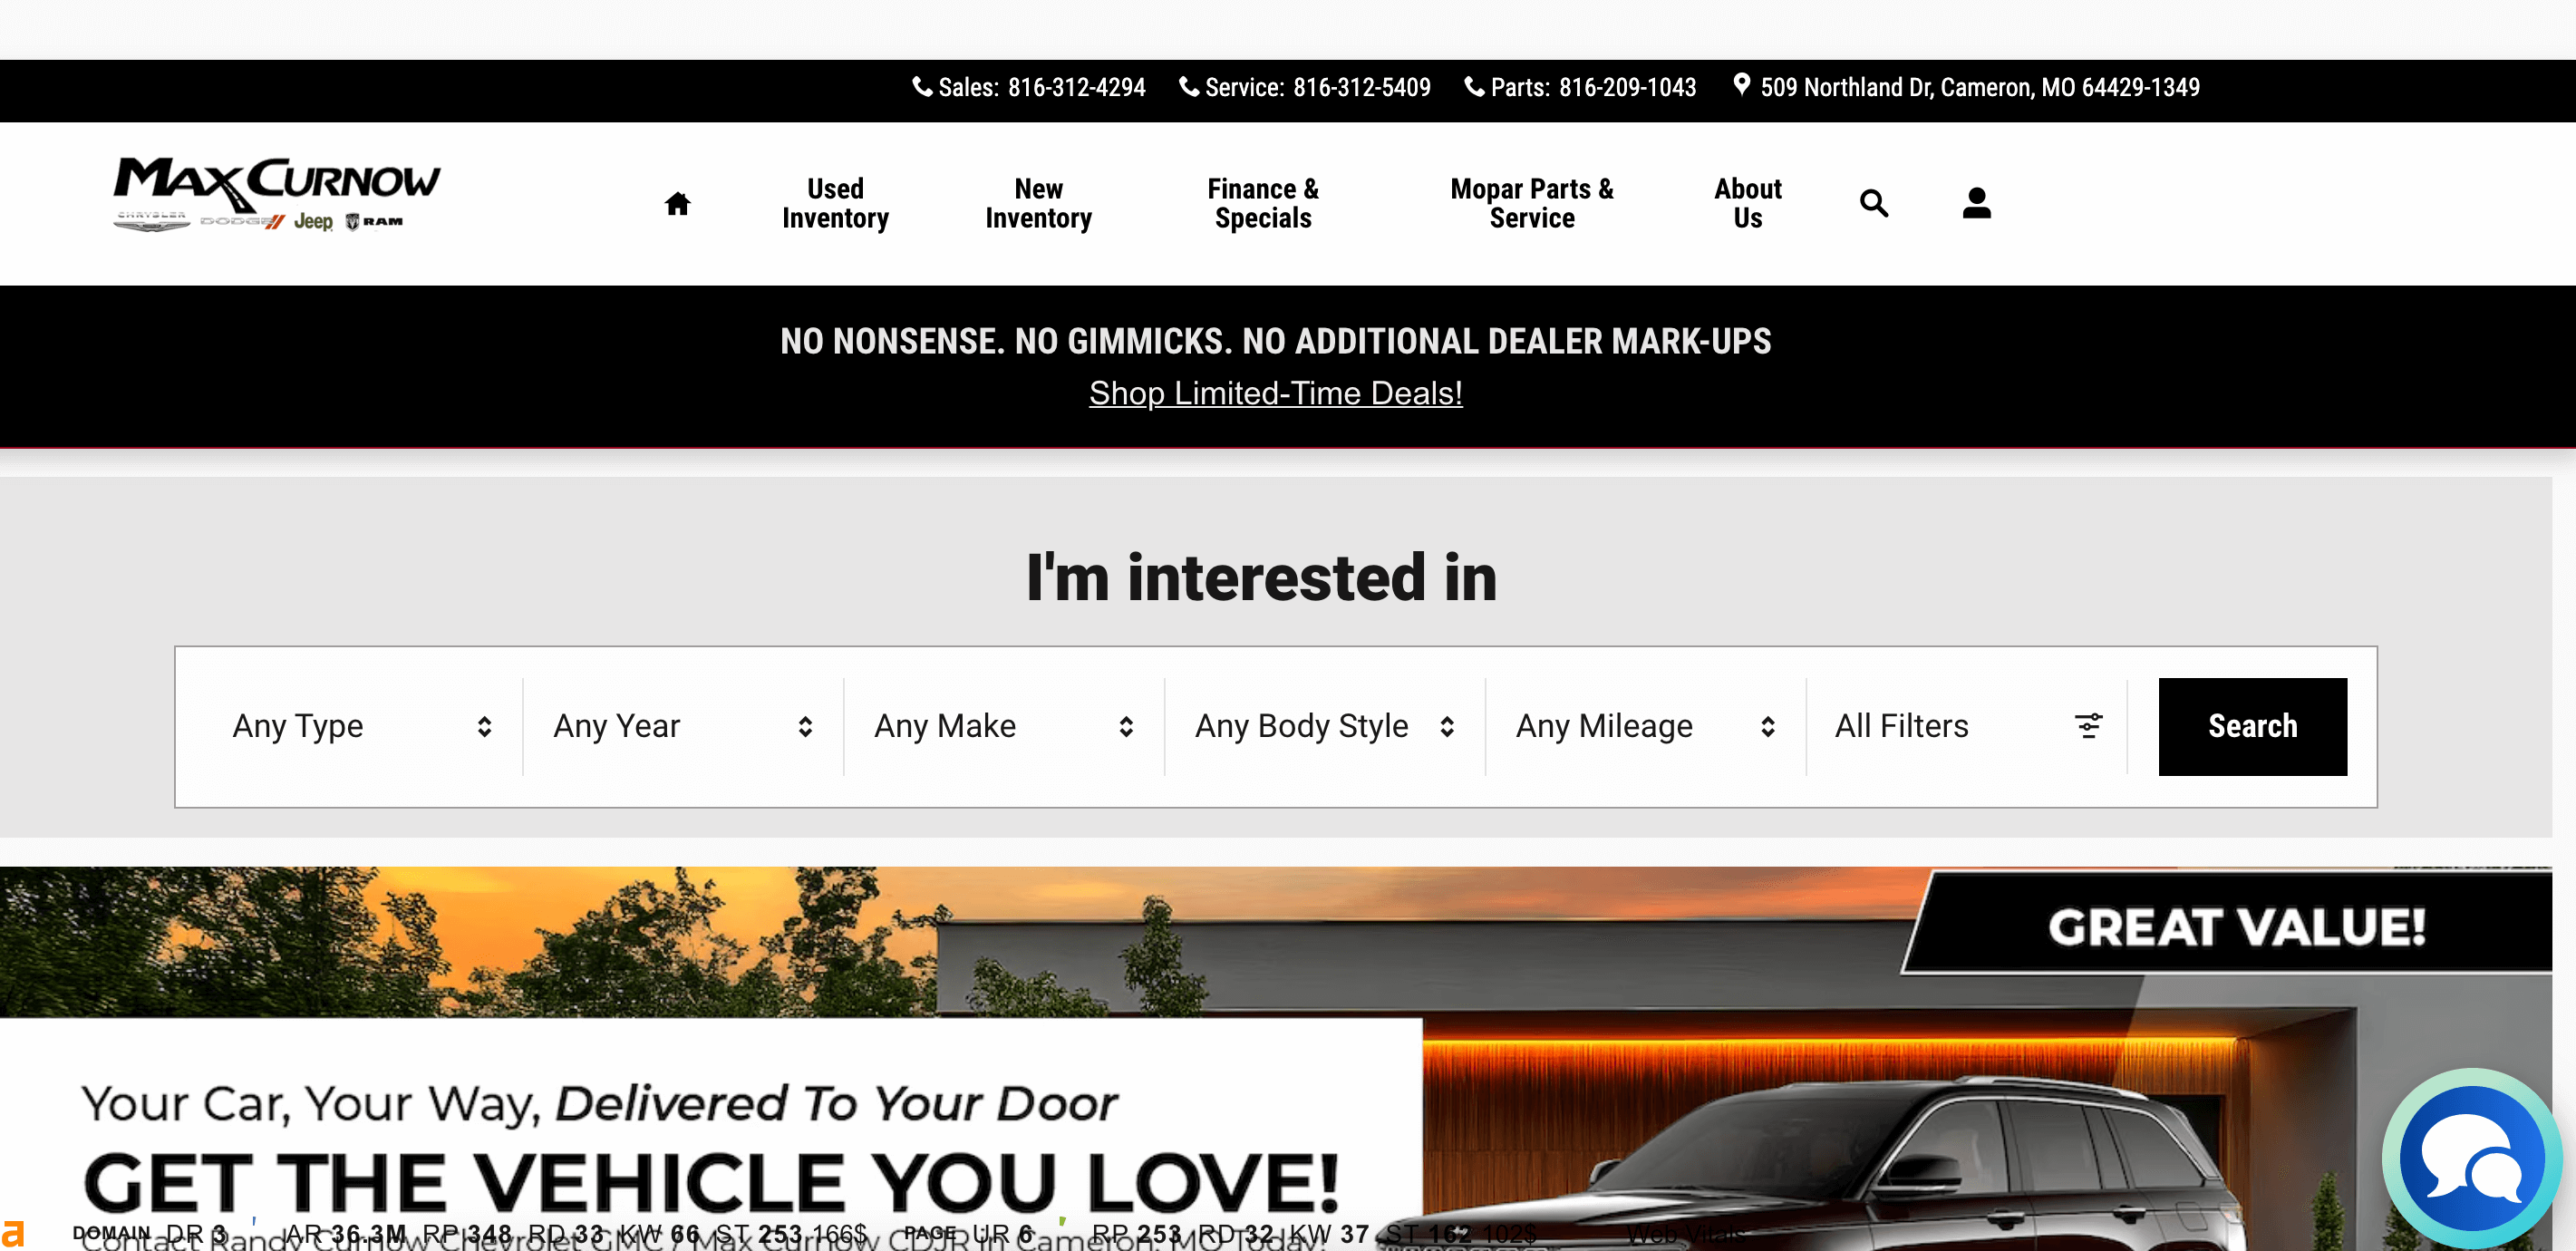Click the home icon in navigation

[677, 203]
